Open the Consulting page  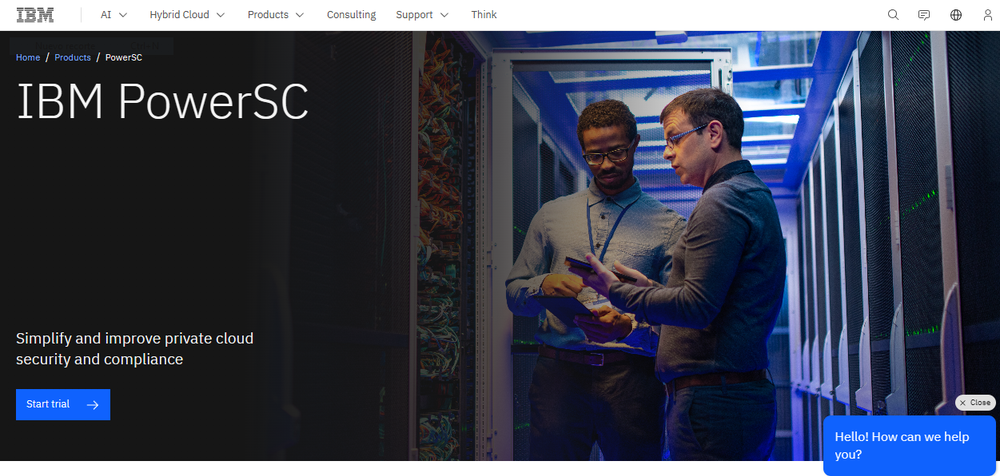coord(351,15)
